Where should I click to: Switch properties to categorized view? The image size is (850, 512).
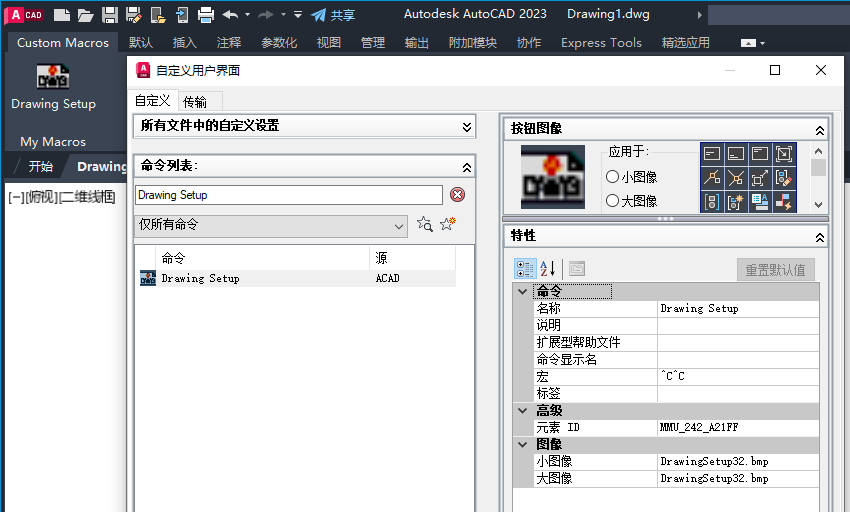pyautogui.click(x=525, y=268)
